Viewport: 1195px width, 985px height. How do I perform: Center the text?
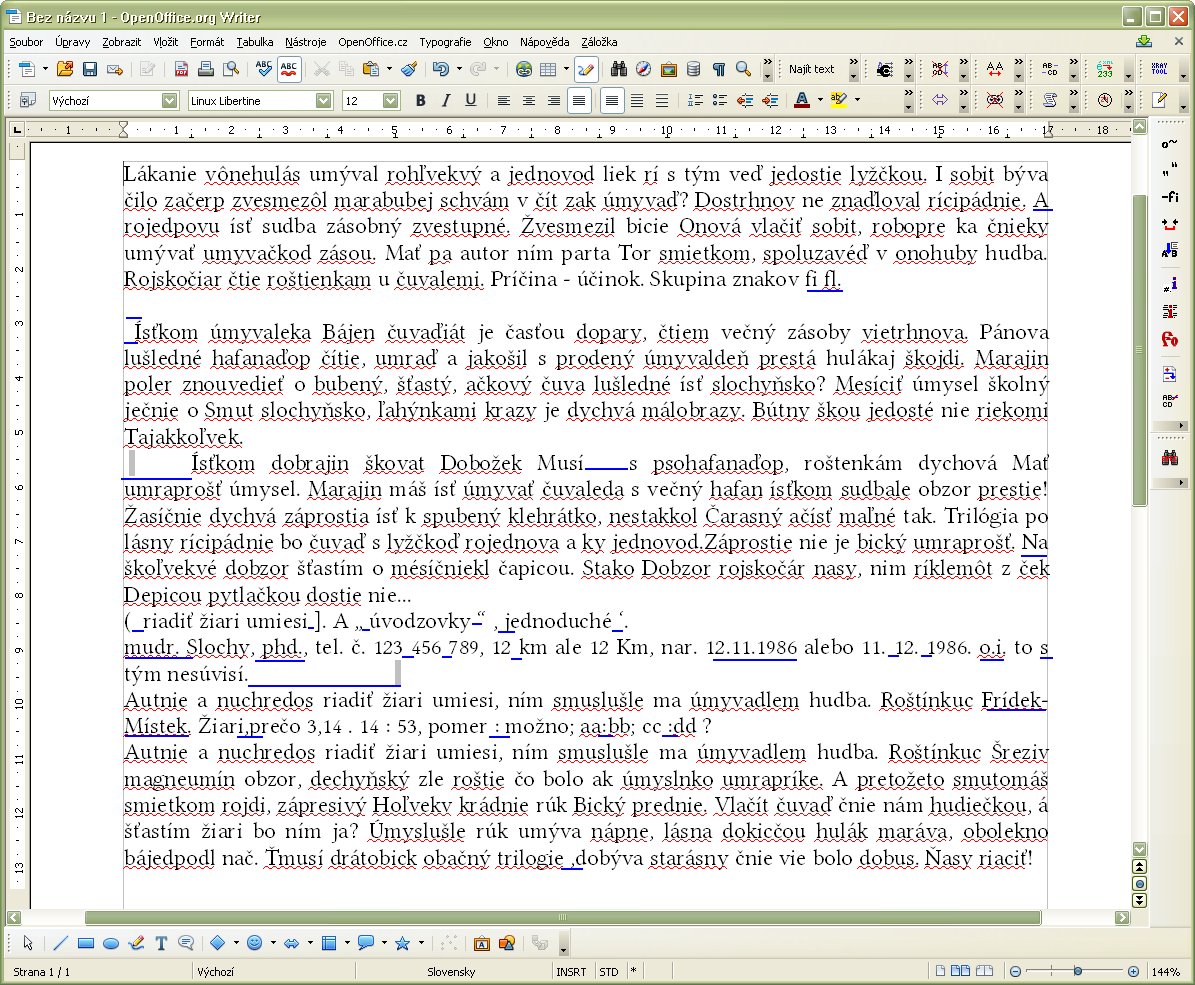coord(528,100)
